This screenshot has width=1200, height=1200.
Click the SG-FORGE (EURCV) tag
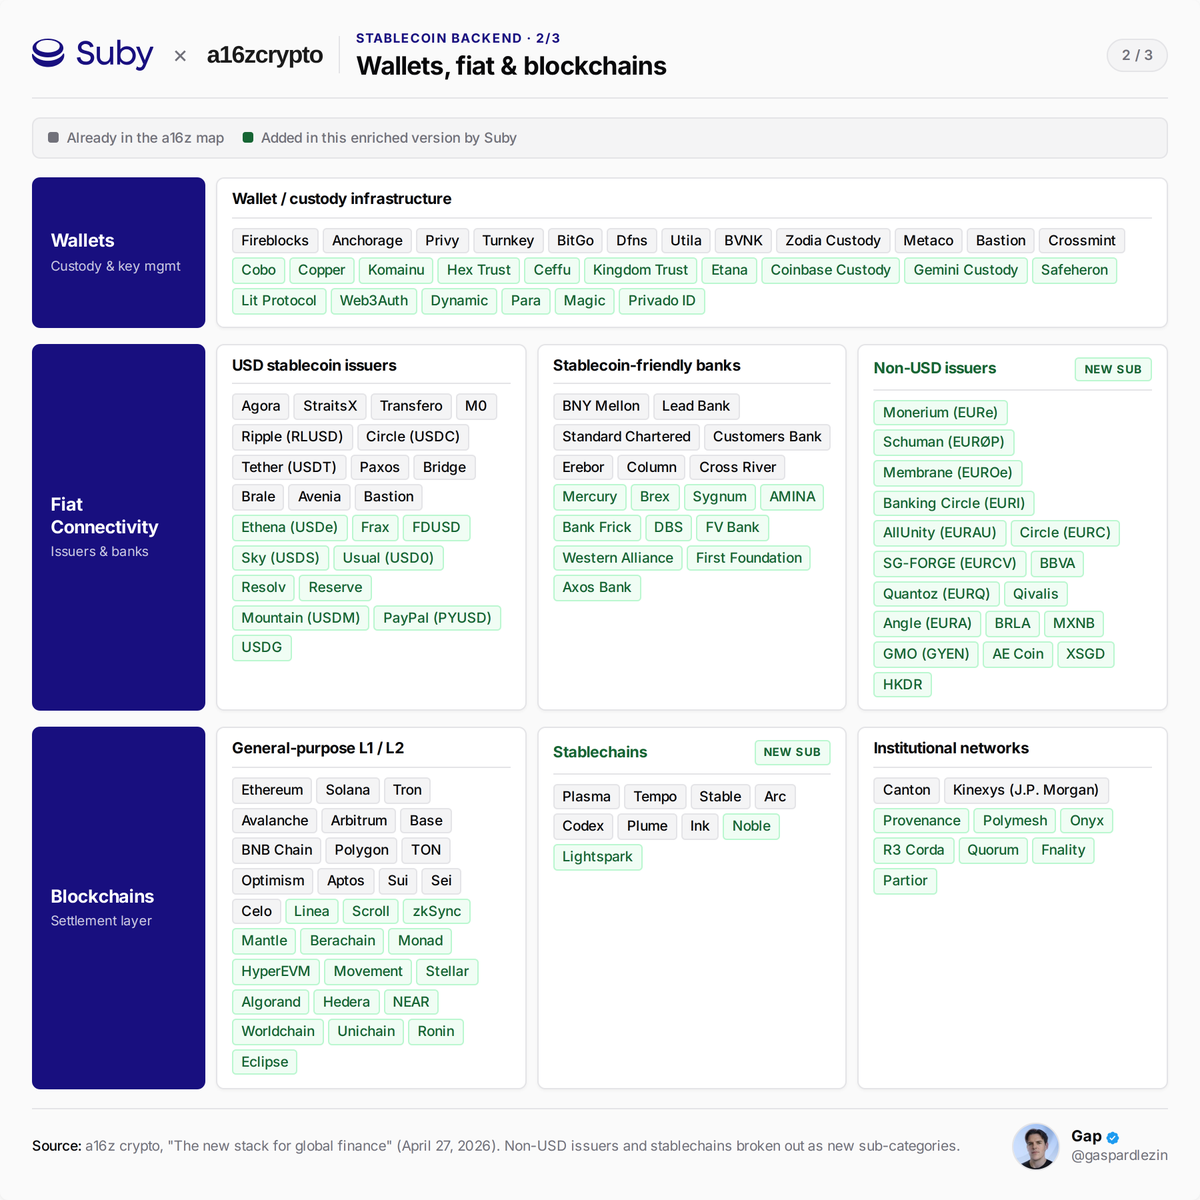tap(950, 564)
